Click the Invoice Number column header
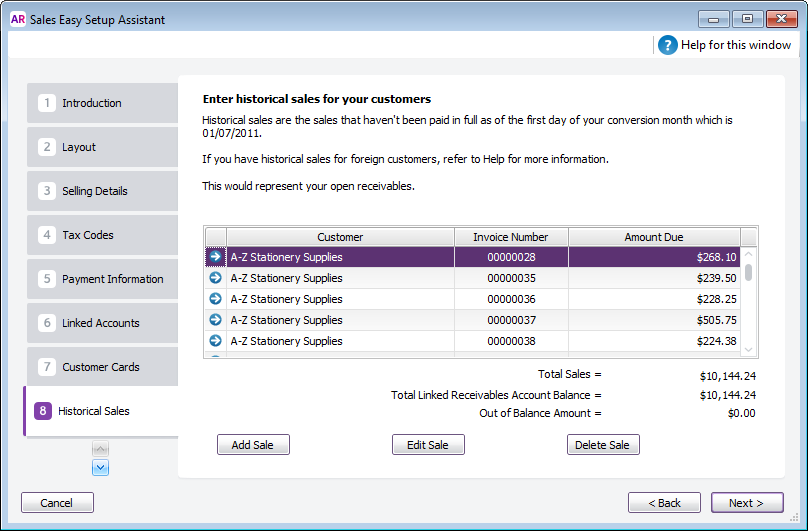This screenshot has height=531, width=808. [511, 237]
